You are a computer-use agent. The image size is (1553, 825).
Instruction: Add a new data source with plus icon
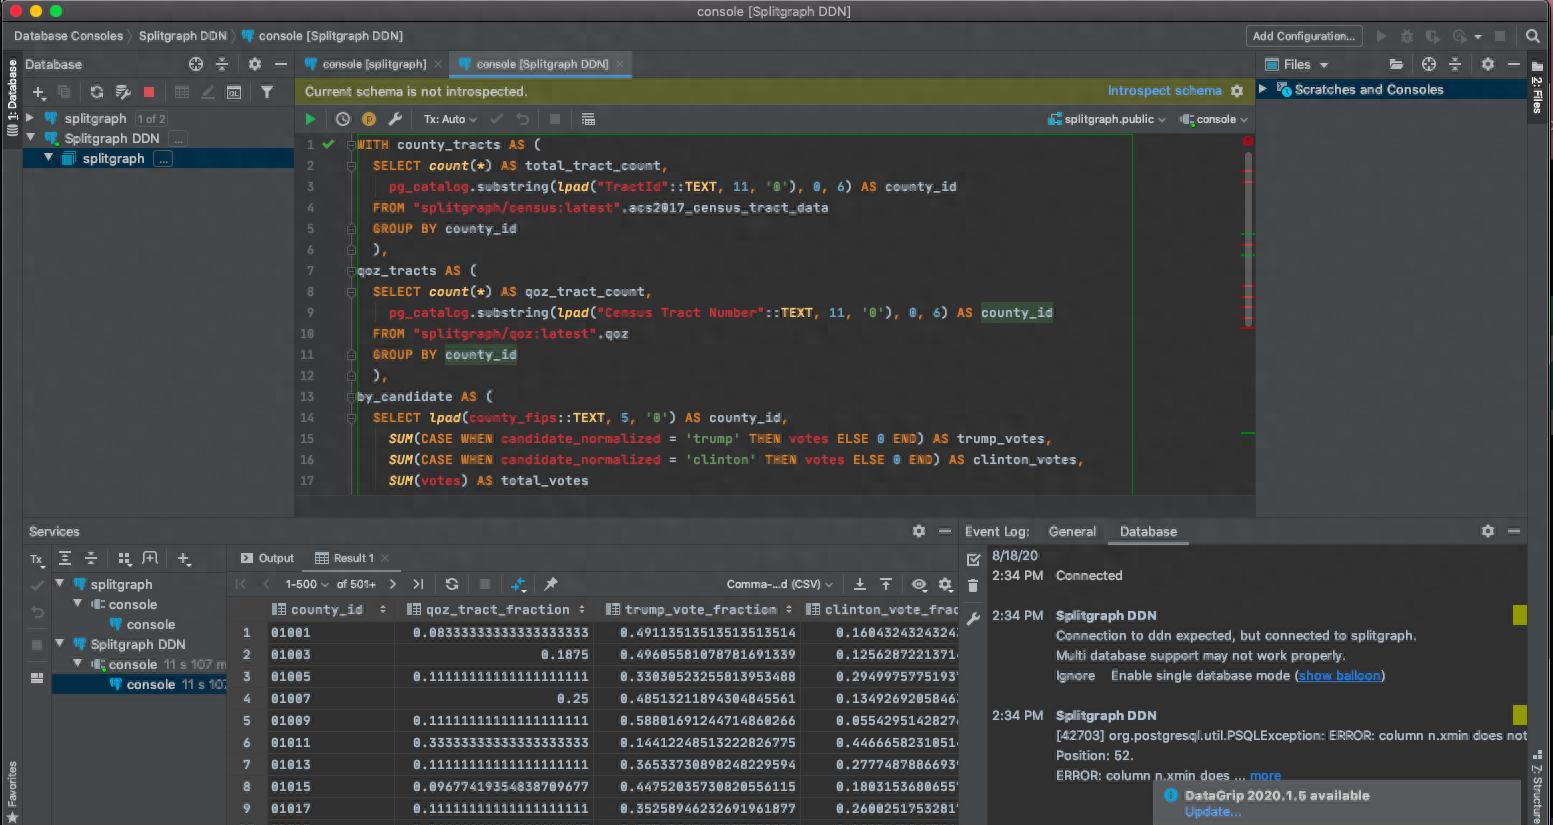tap(39, 92)
